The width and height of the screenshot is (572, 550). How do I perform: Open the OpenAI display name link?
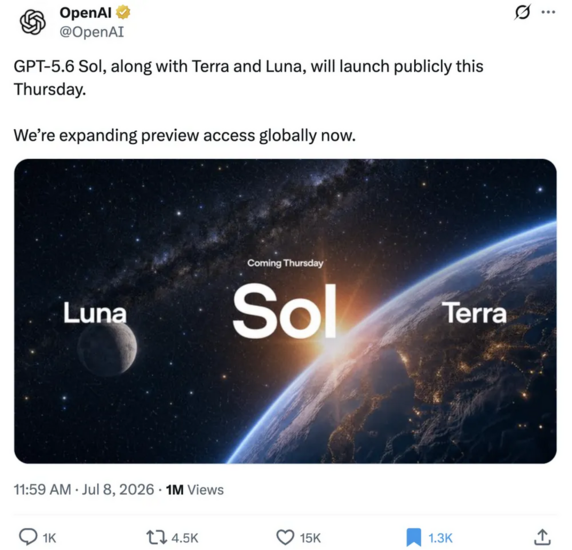point(85,13)
